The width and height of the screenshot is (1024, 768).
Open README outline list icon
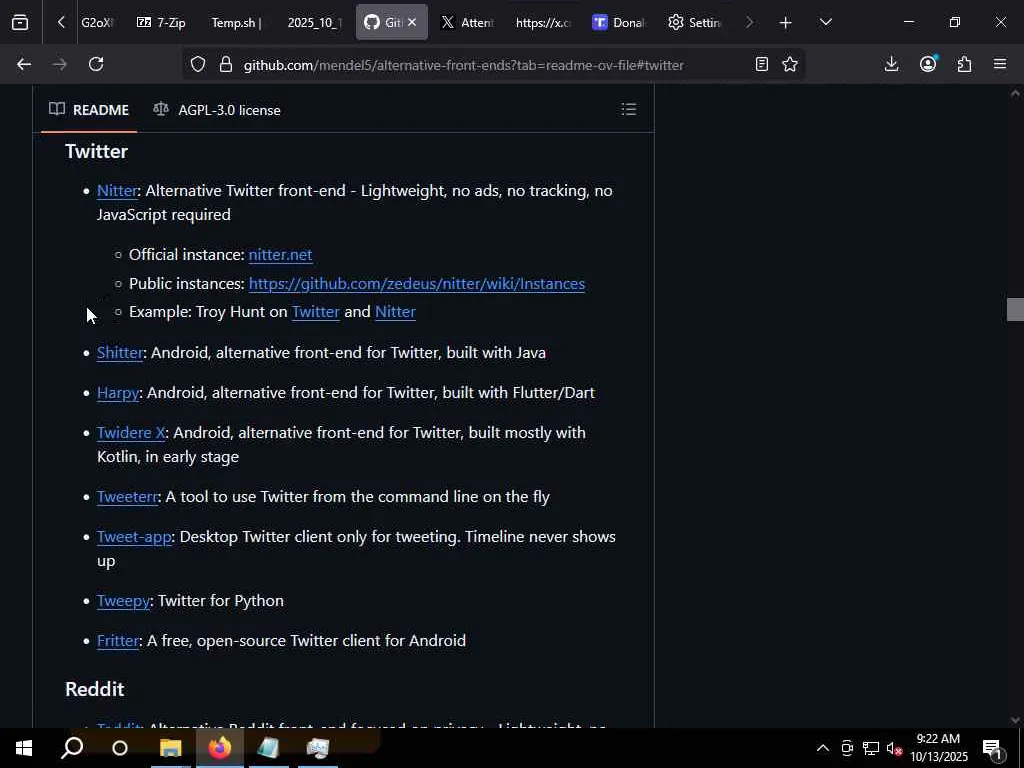click(629, 109)
